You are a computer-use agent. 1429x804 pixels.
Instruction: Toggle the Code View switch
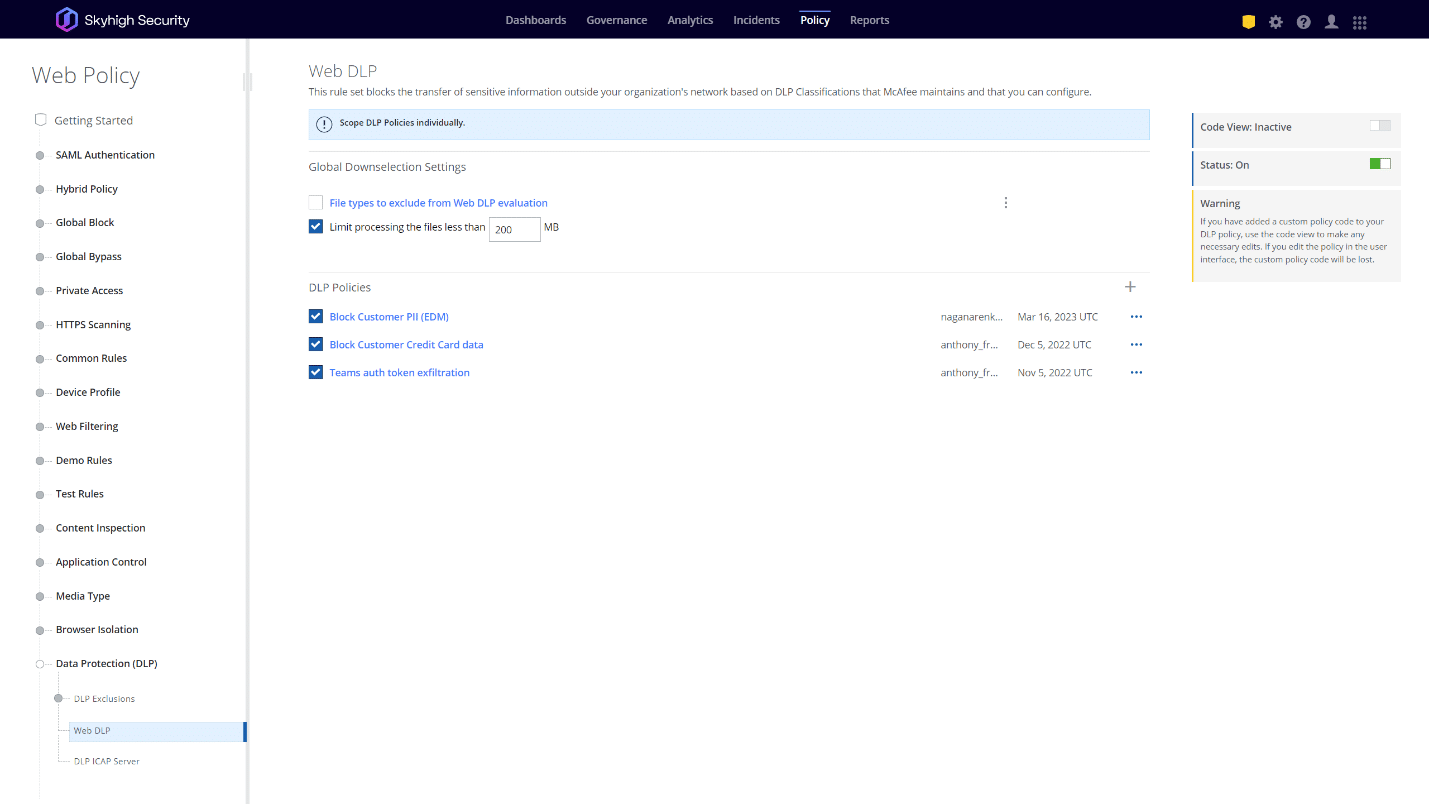click(x=1379, y=126)
